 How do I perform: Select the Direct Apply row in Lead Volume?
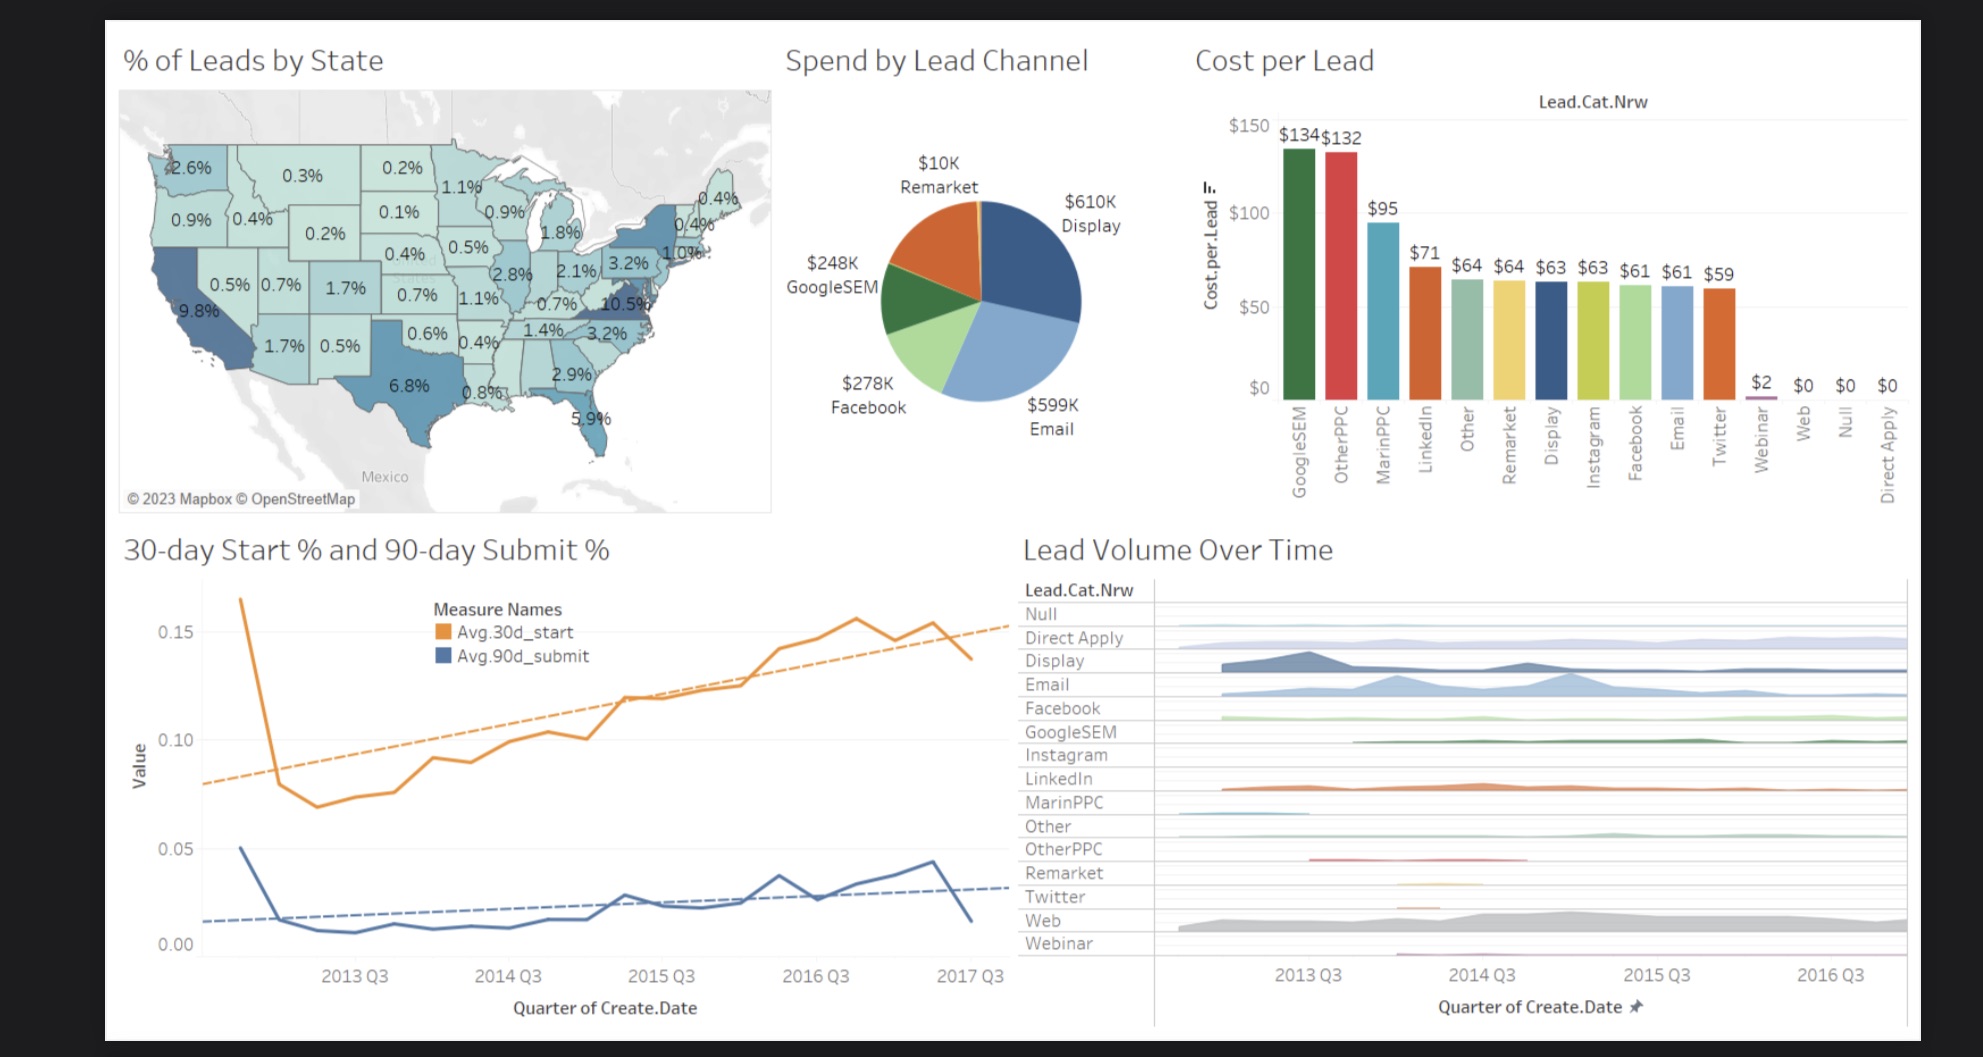coord(1463,638)
